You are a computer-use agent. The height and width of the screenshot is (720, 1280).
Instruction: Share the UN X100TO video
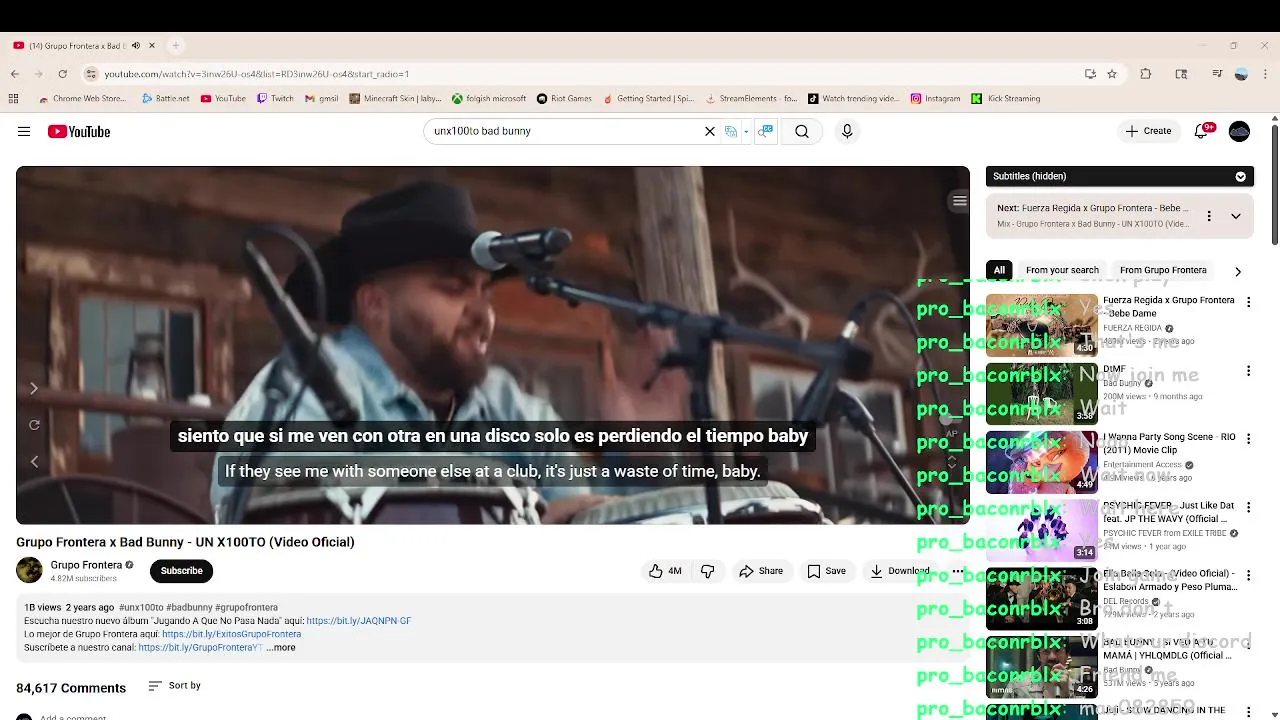click(x=761, y=571)
